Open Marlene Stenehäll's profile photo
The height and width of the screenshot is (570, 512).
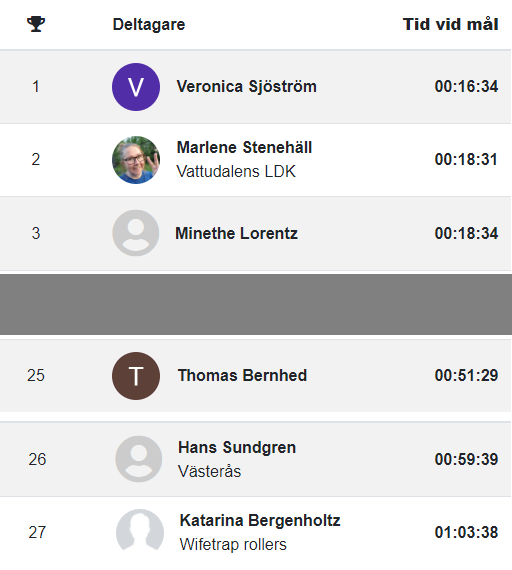(136, 160)
